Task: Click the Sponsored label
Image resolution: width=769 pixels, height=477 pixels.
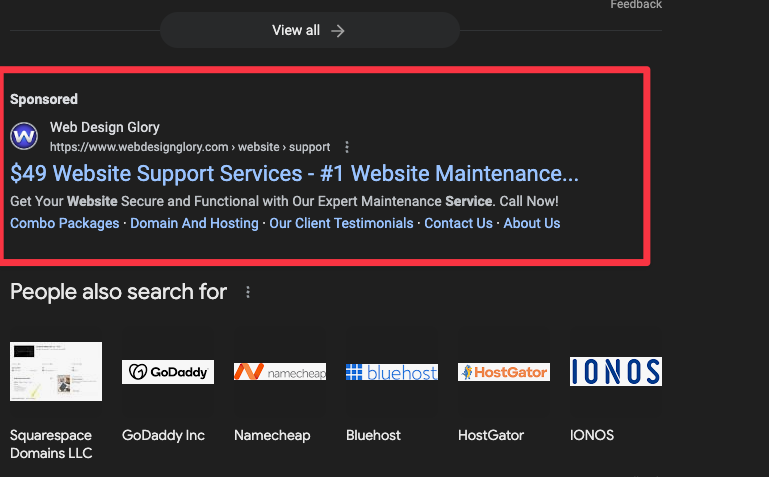Action: (x=44, y=100)
